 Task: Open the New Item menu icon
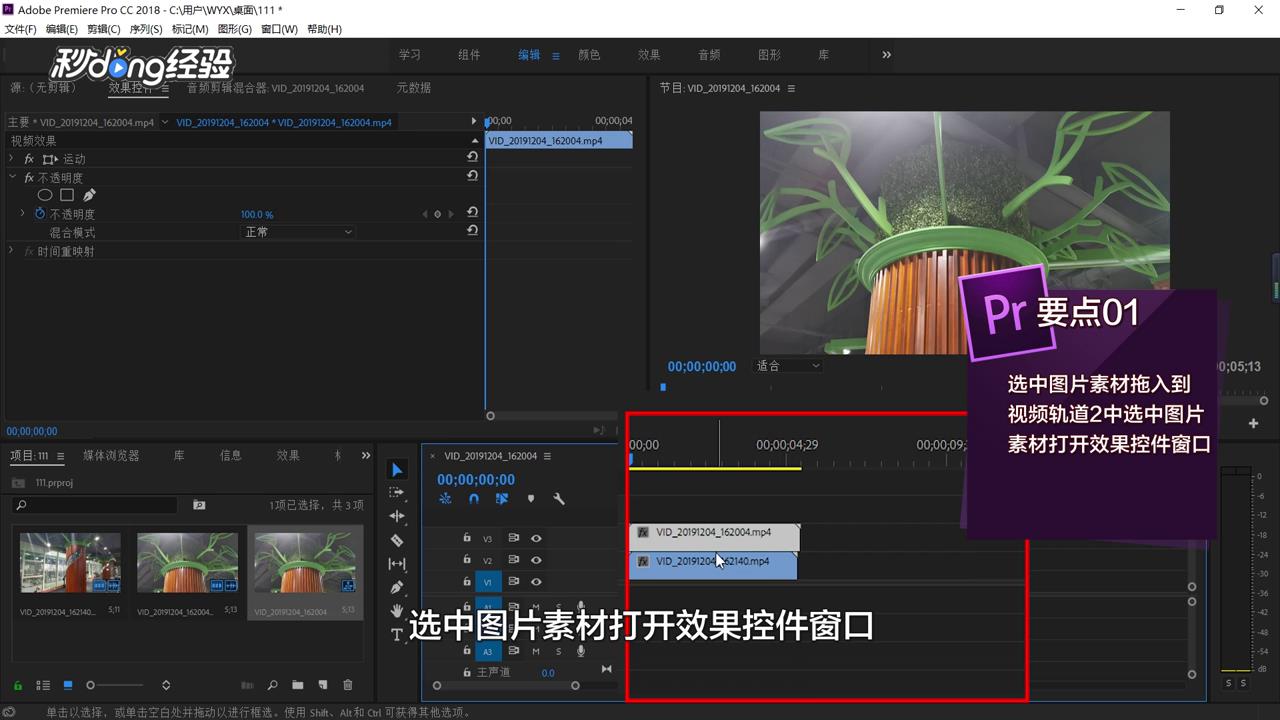322,685
